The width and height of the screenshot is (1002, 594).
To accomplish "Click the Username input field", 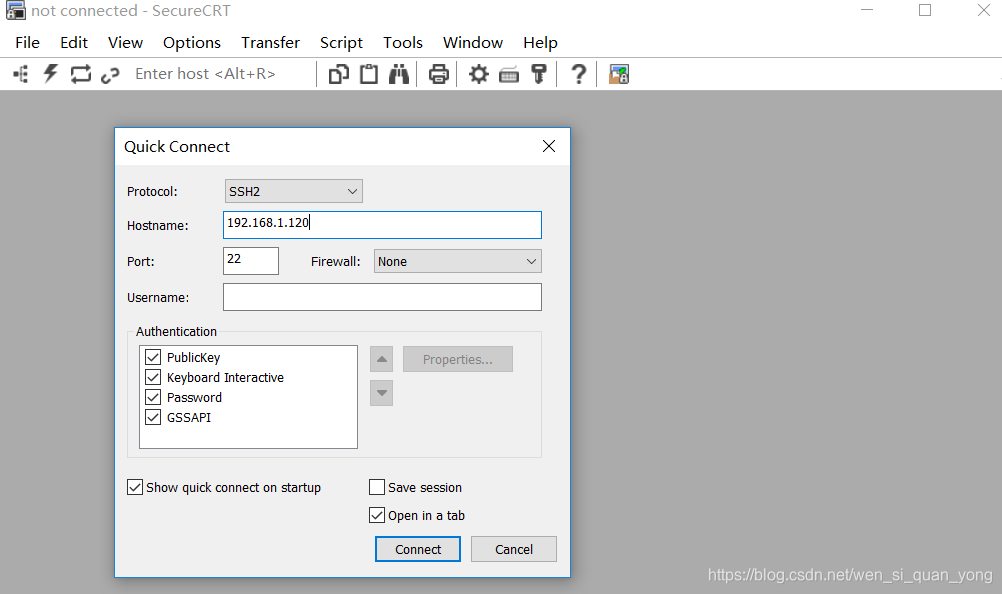I will pyautogui.click(x=382, y=297).
